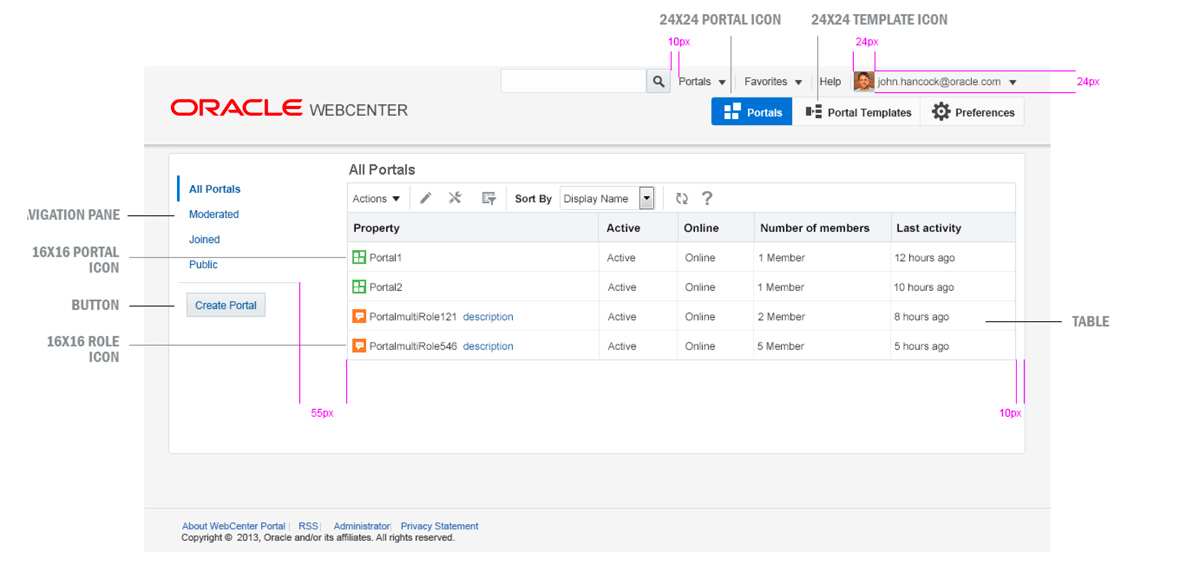Click the refresh arrows icon
Screen dimensions: 1200x583
click(682, 198)
